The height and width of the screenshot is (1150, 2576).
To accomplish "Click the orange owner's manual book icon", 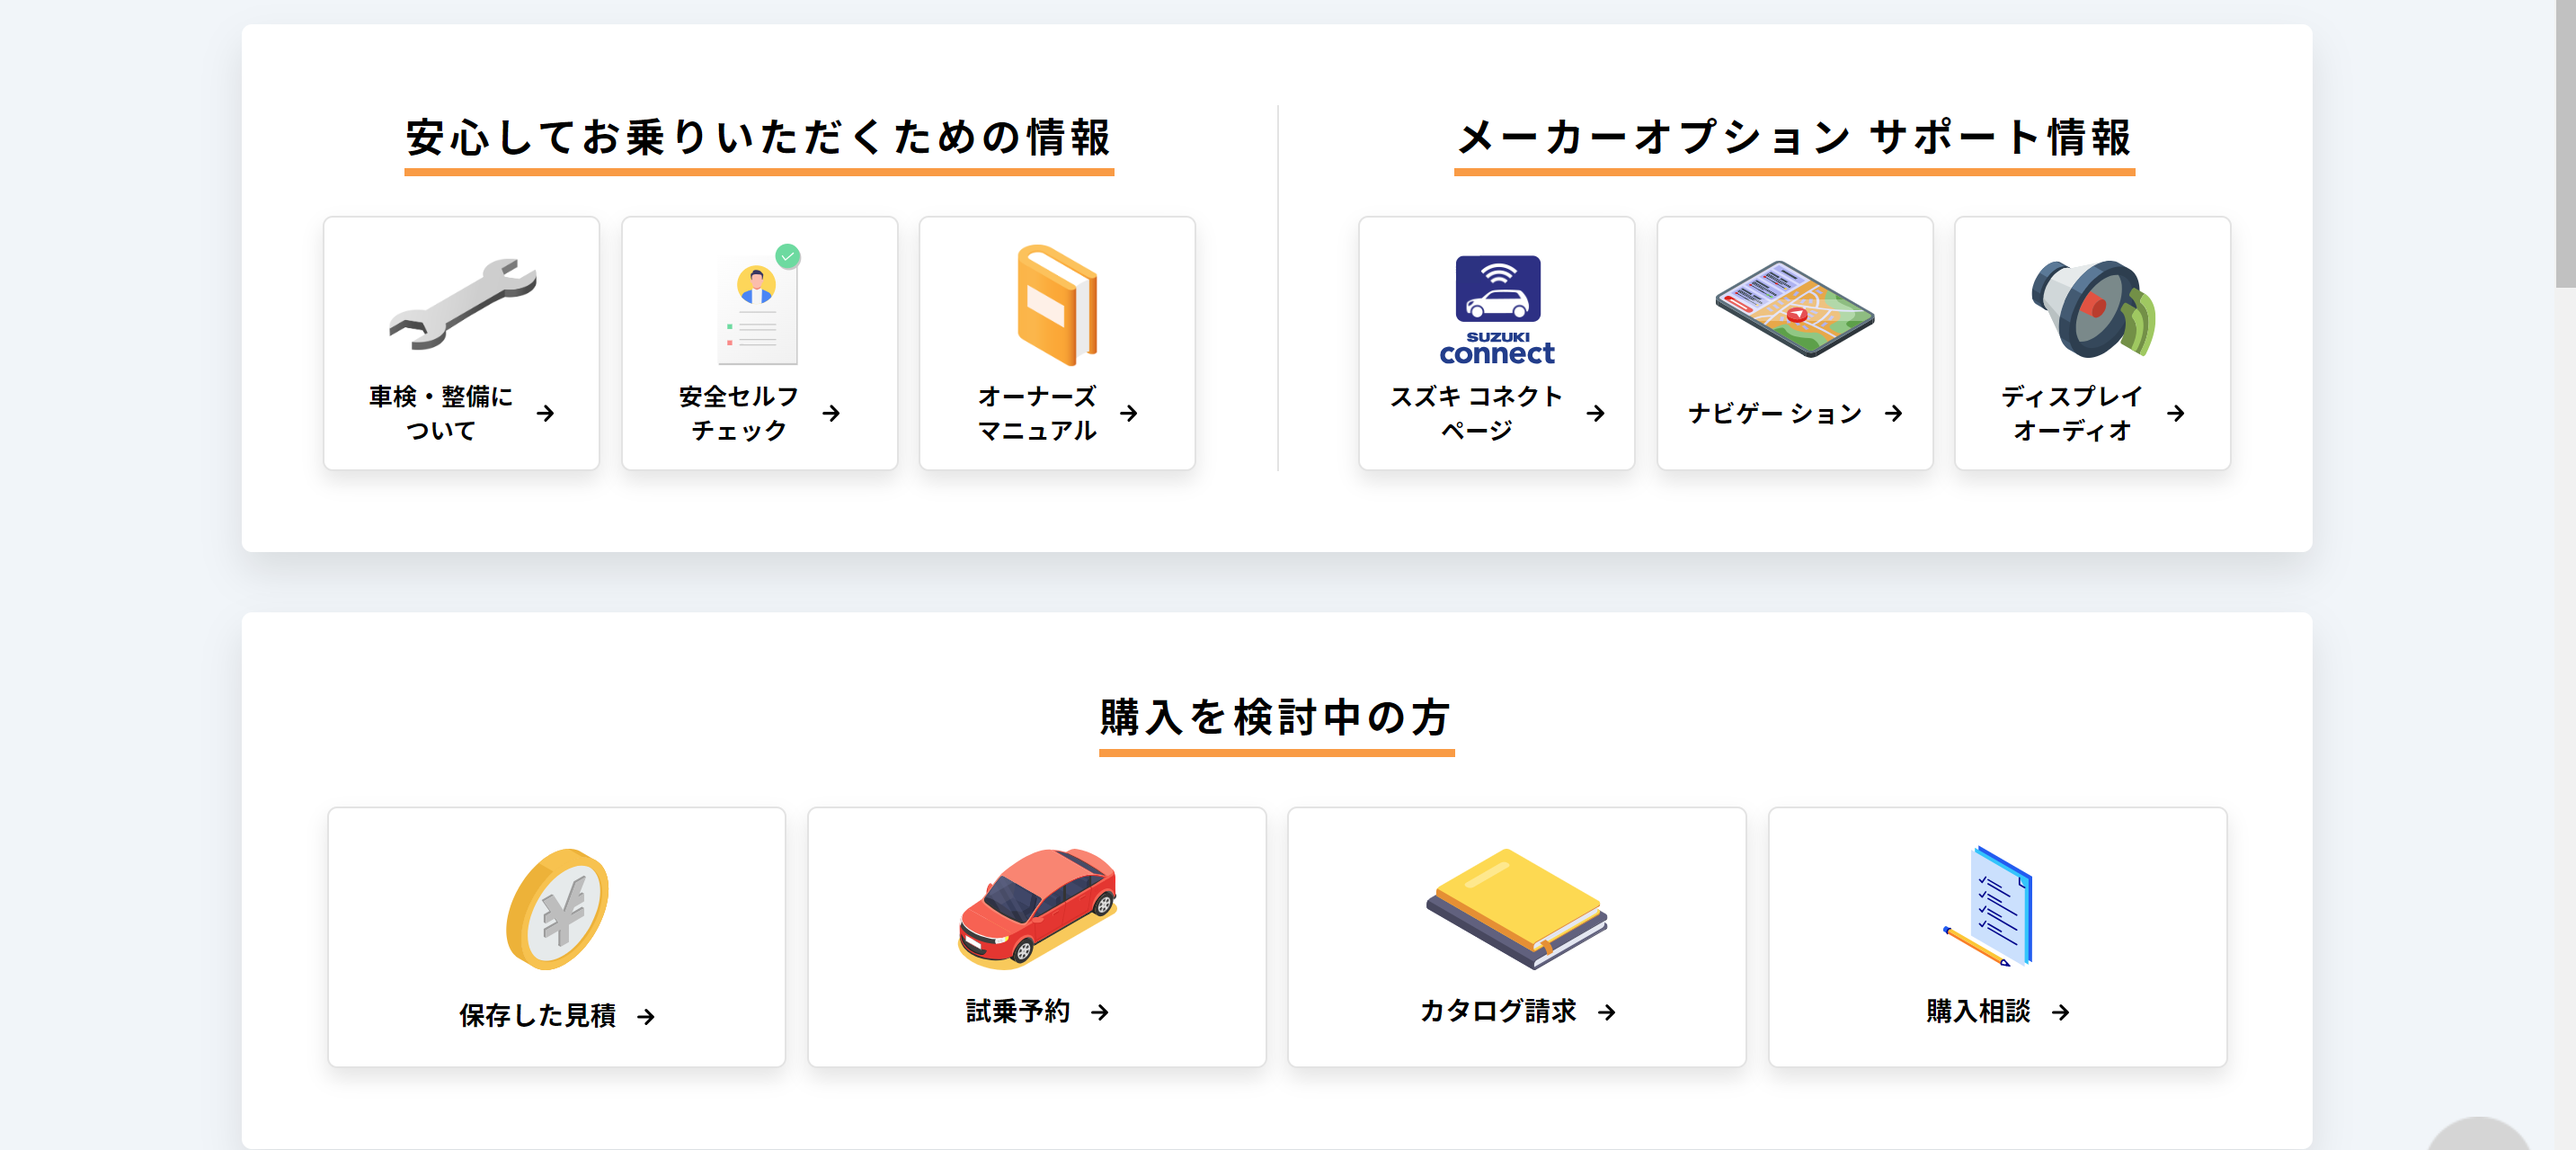I will [x=1057, y=305].
